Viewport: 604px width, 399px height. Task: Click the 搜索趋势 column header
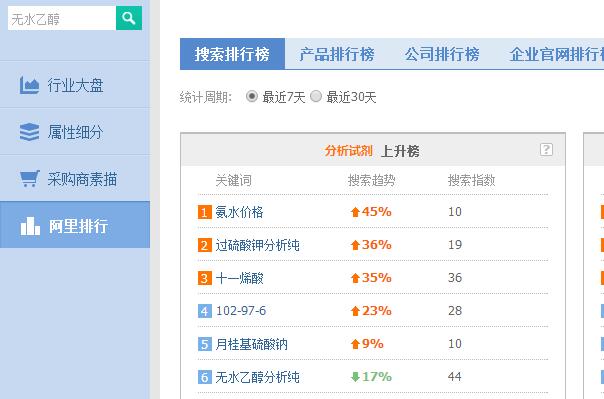[372, 180]
